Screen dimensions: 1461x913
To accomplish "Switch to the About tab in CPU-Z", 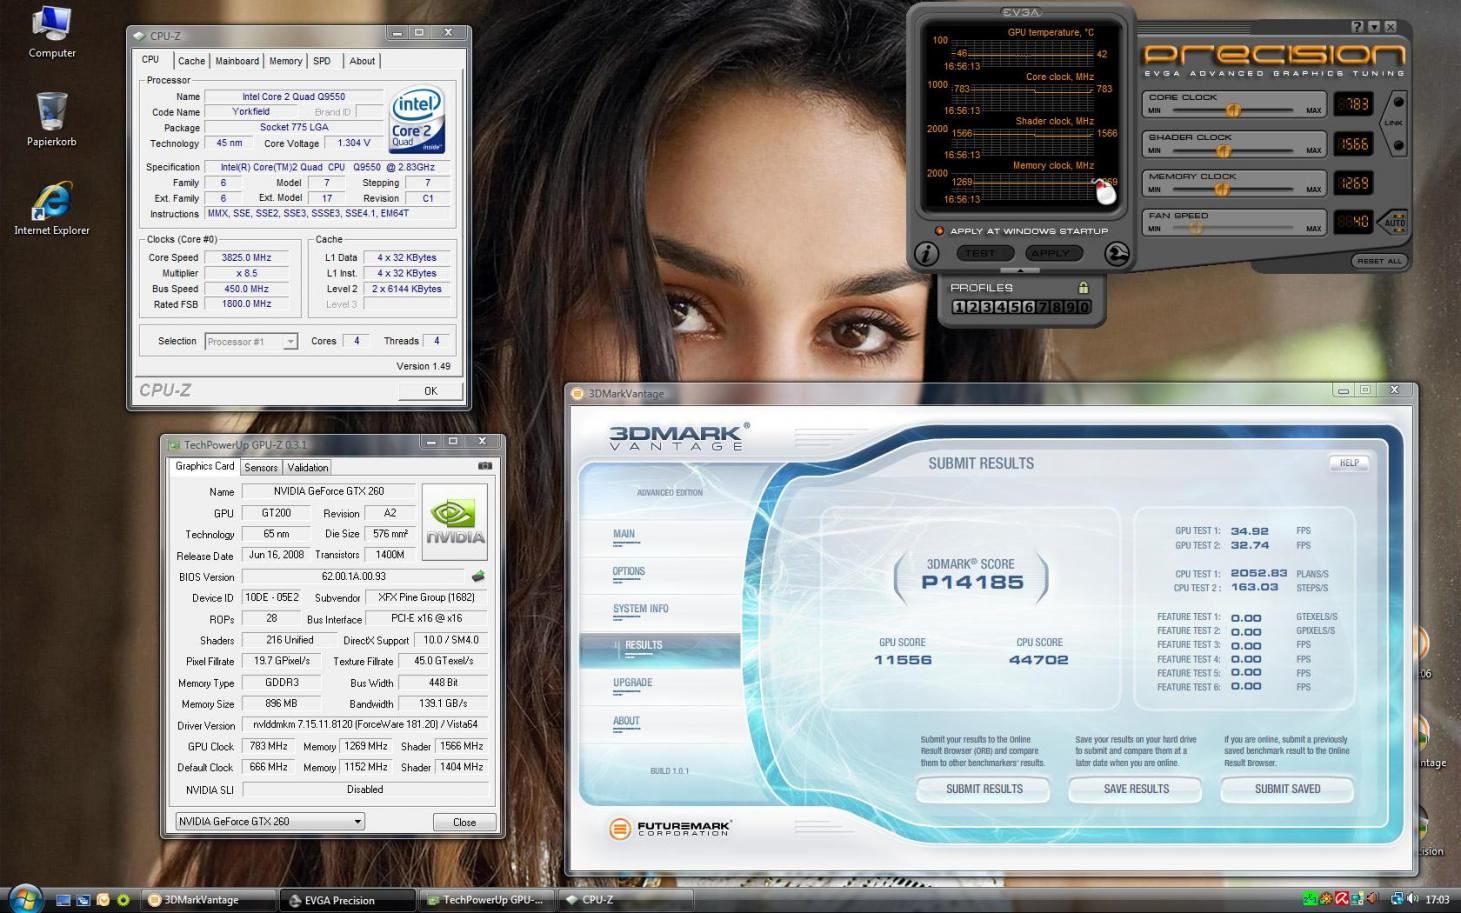I will [x=362, y=61].
